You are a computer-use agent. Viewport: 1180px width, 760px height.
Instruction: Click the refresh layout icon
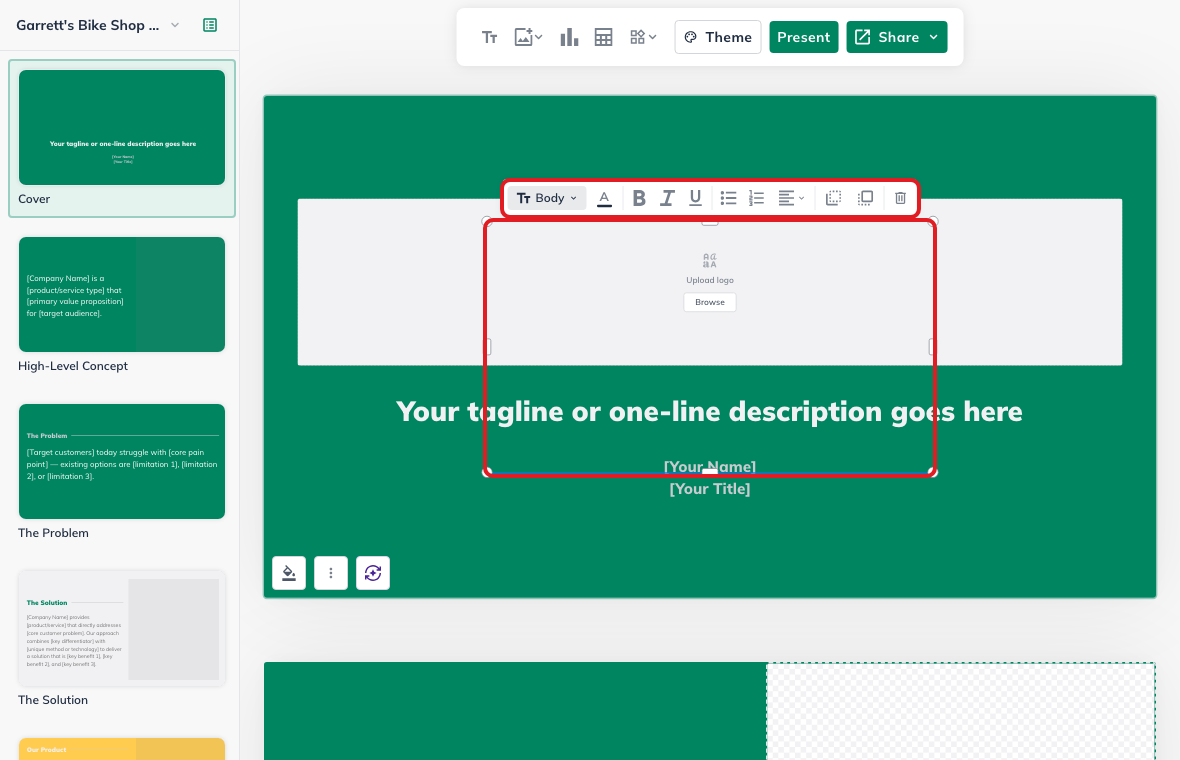point(373,573)
